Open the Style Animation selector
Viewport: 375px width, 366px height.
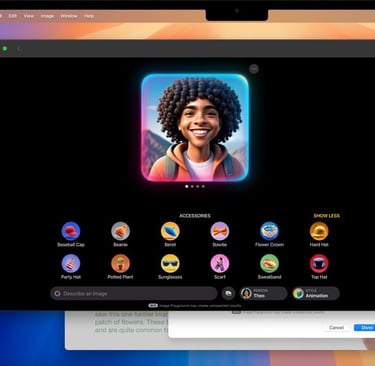pyautogui.click(x=316, y=293)
